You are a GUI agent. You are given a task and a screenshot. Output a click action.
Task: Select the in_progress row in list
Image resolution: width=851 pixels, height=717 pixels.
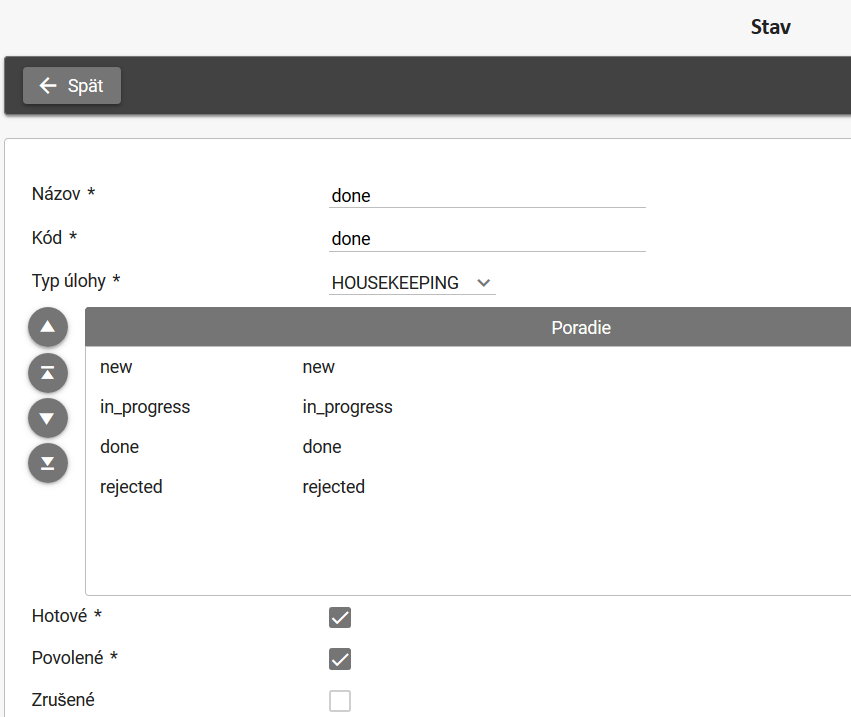coord(145,407)
